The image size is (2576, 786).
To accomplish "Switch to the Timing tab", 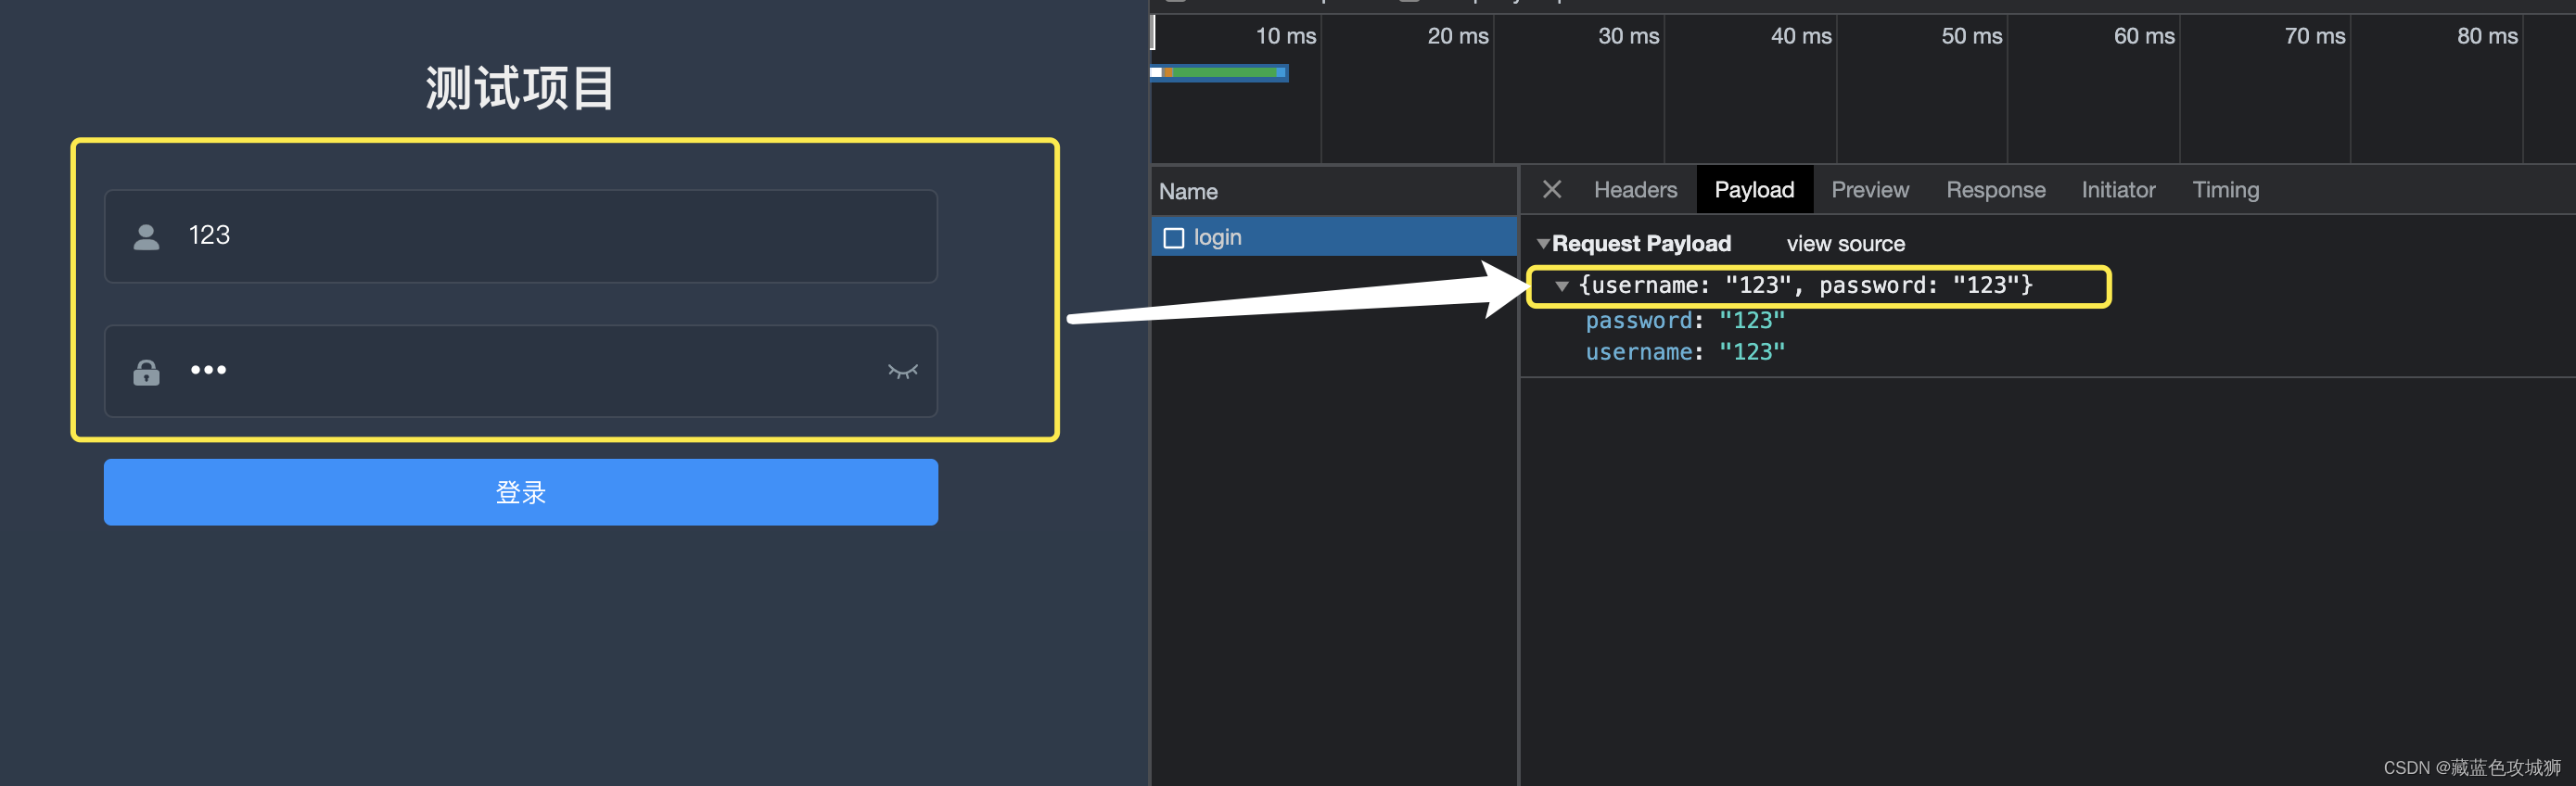I will pos(2225,189).
